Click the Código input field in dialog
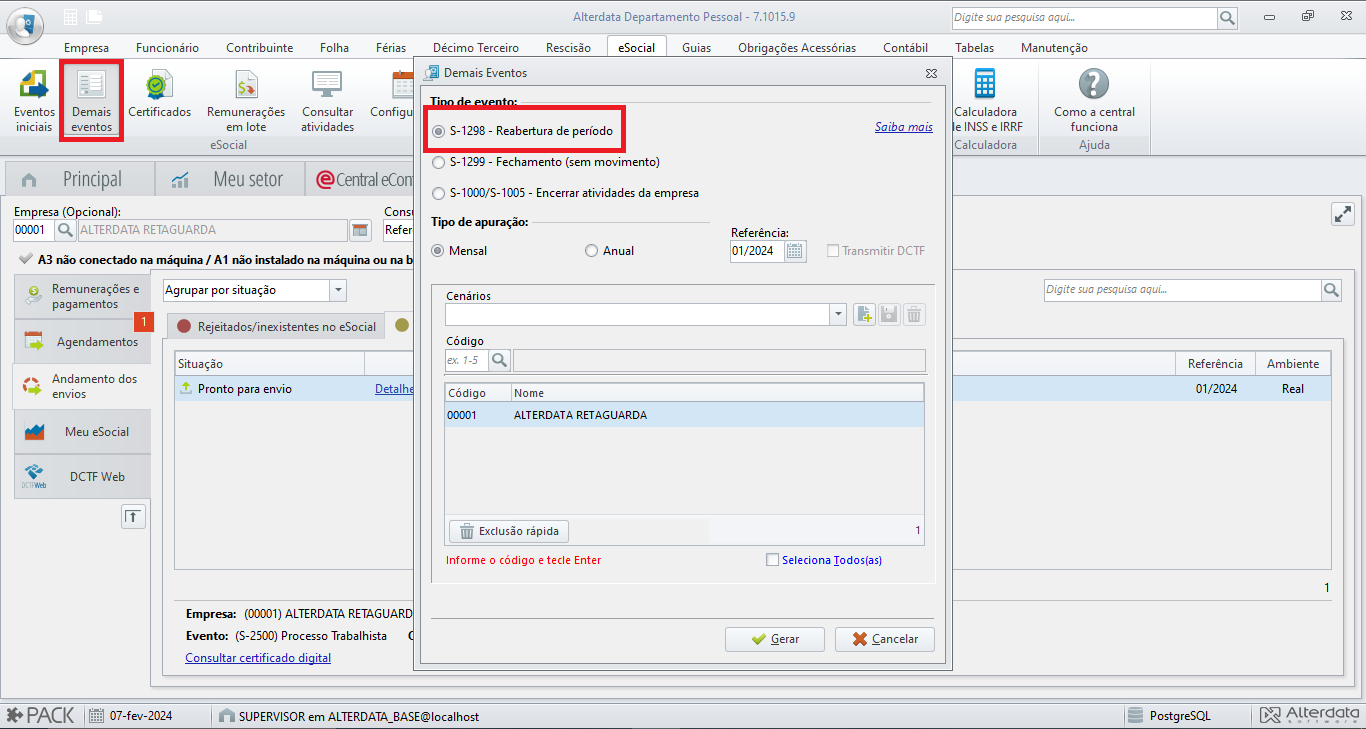1366x729 pixels. [468, 360]
